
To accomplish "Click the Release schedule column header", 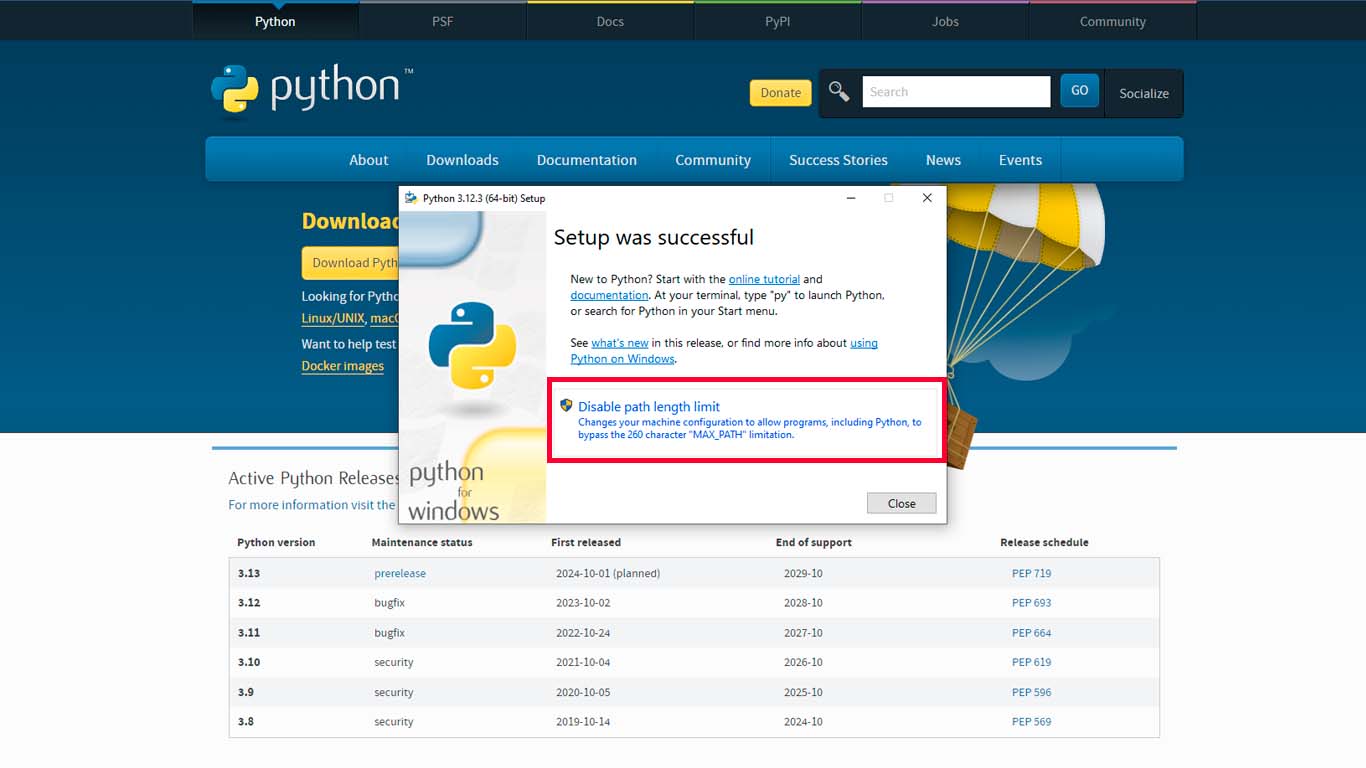I will click(1044, 542).
